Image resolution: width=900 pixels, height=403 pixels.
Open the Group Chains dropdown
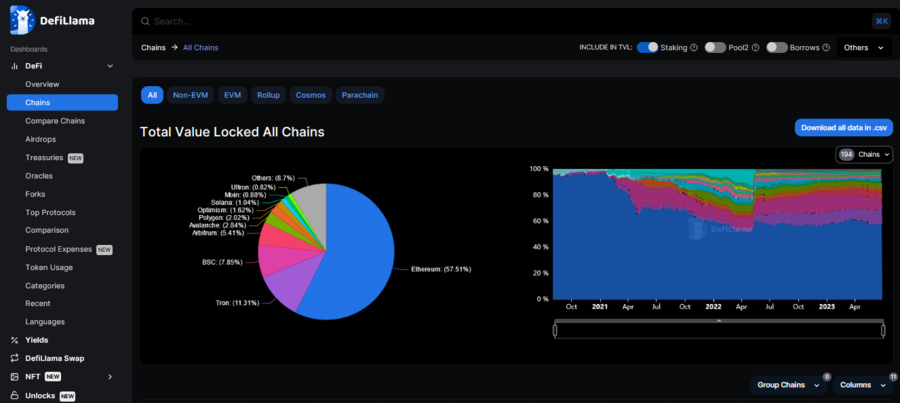(788, 385)
